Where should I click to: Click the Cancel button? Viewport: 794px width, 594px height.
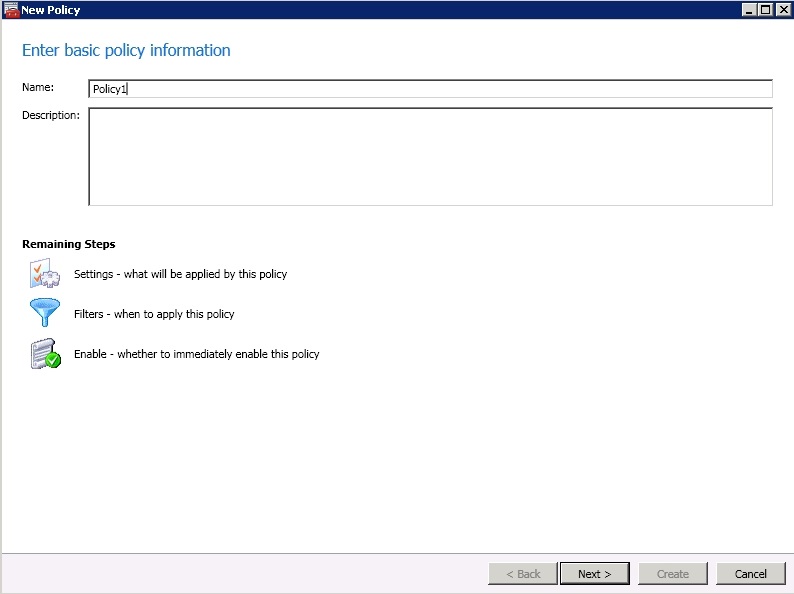750,574
